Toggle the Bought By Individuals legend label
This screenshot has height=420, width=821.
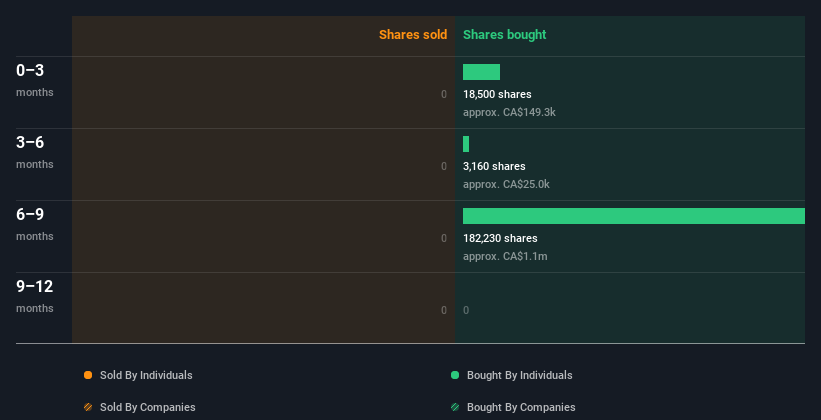(519, 375)
